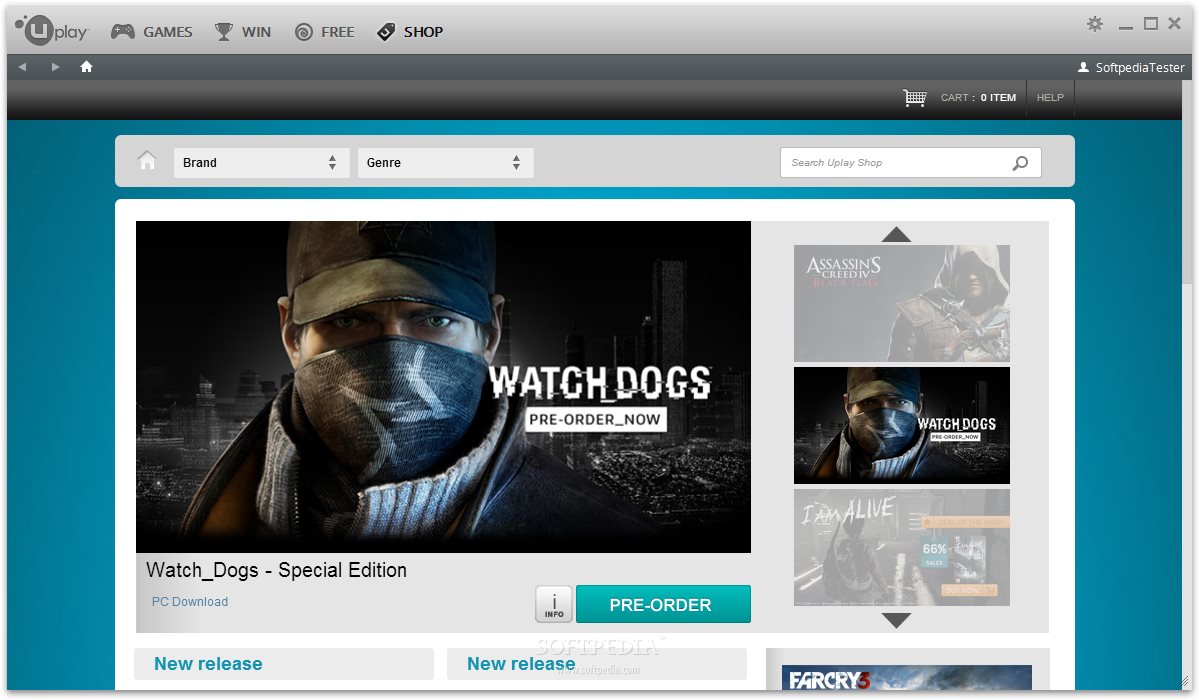The image size is (1199, 700).
Task: Show next items with down arrow
Action: 896,620
